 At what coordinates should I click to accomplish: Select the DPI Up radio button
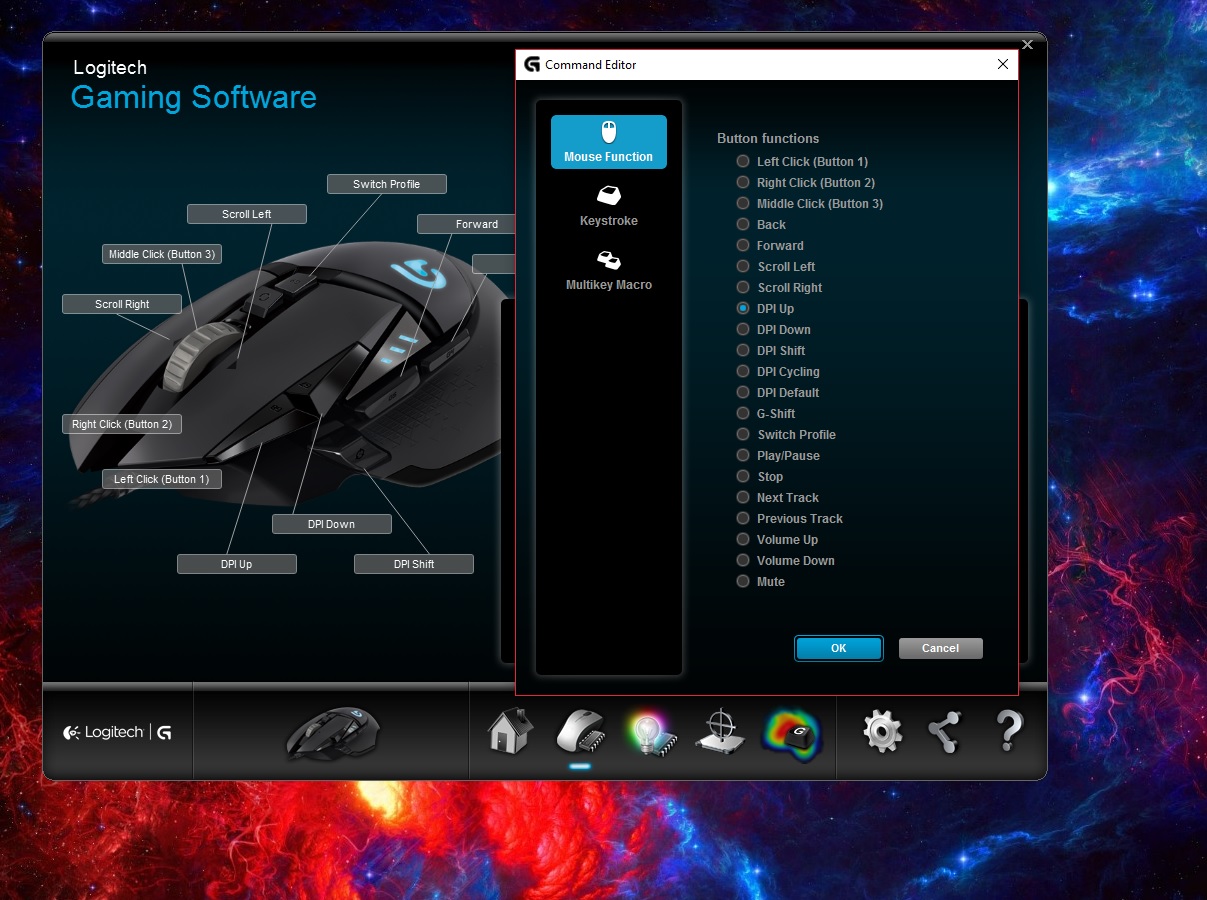coord(743,308)
